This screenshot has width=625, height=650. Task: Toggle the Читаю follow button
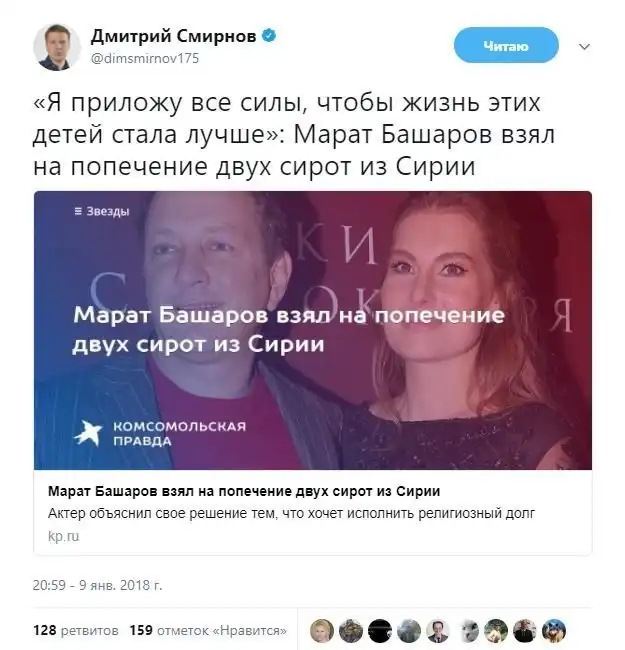506,46
